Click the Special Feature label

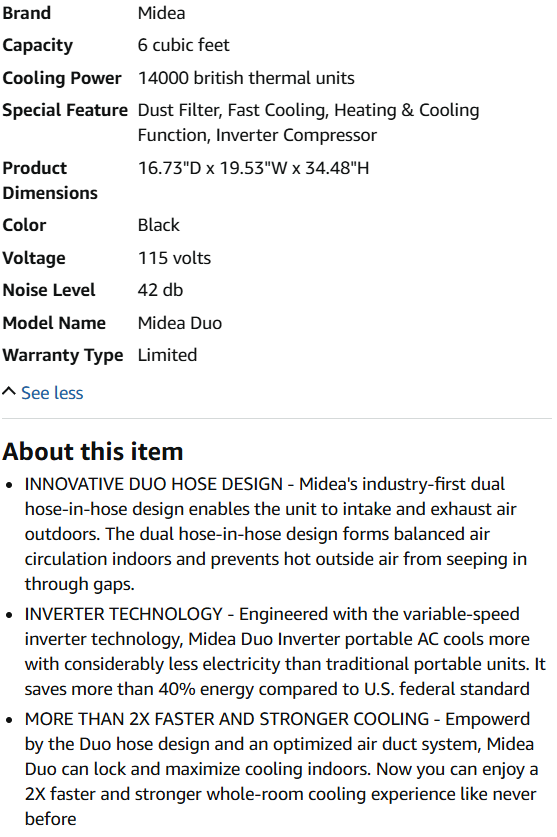(65, 110)
